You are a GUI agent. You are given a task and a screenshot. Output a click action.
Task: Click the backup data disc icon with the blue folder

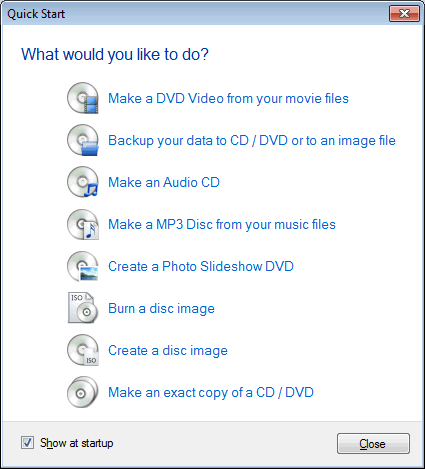pyautogui.click(x=83, y=140)
